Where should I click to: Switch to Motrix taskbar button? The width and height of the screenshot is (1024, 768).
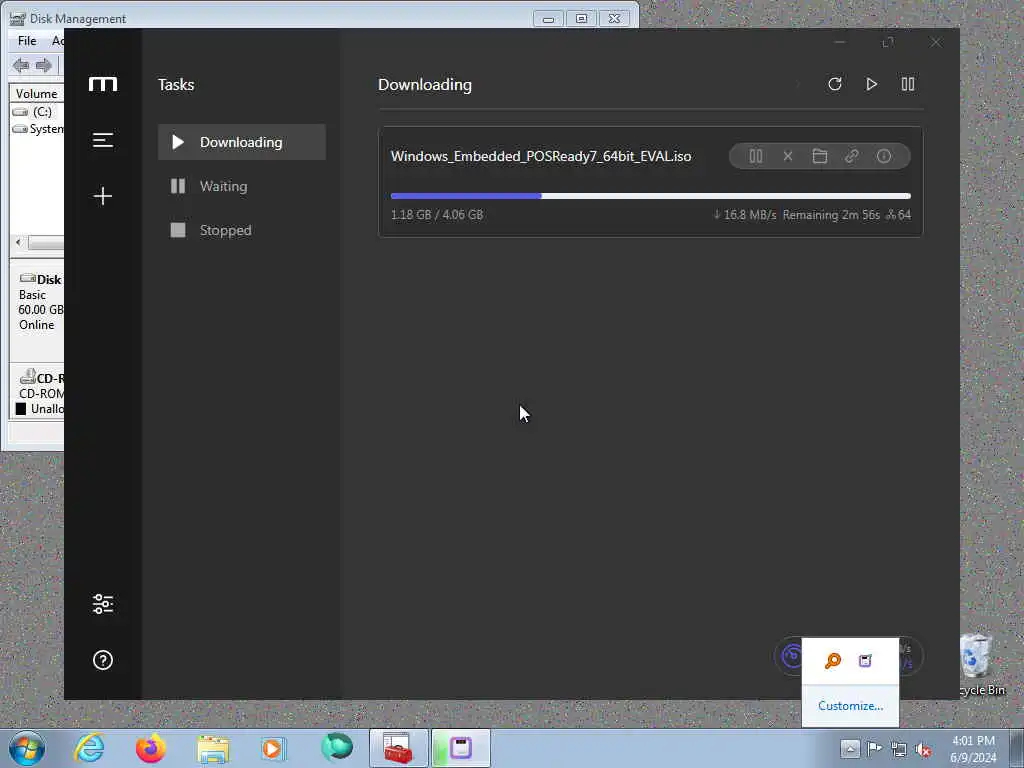click(460, 748)
